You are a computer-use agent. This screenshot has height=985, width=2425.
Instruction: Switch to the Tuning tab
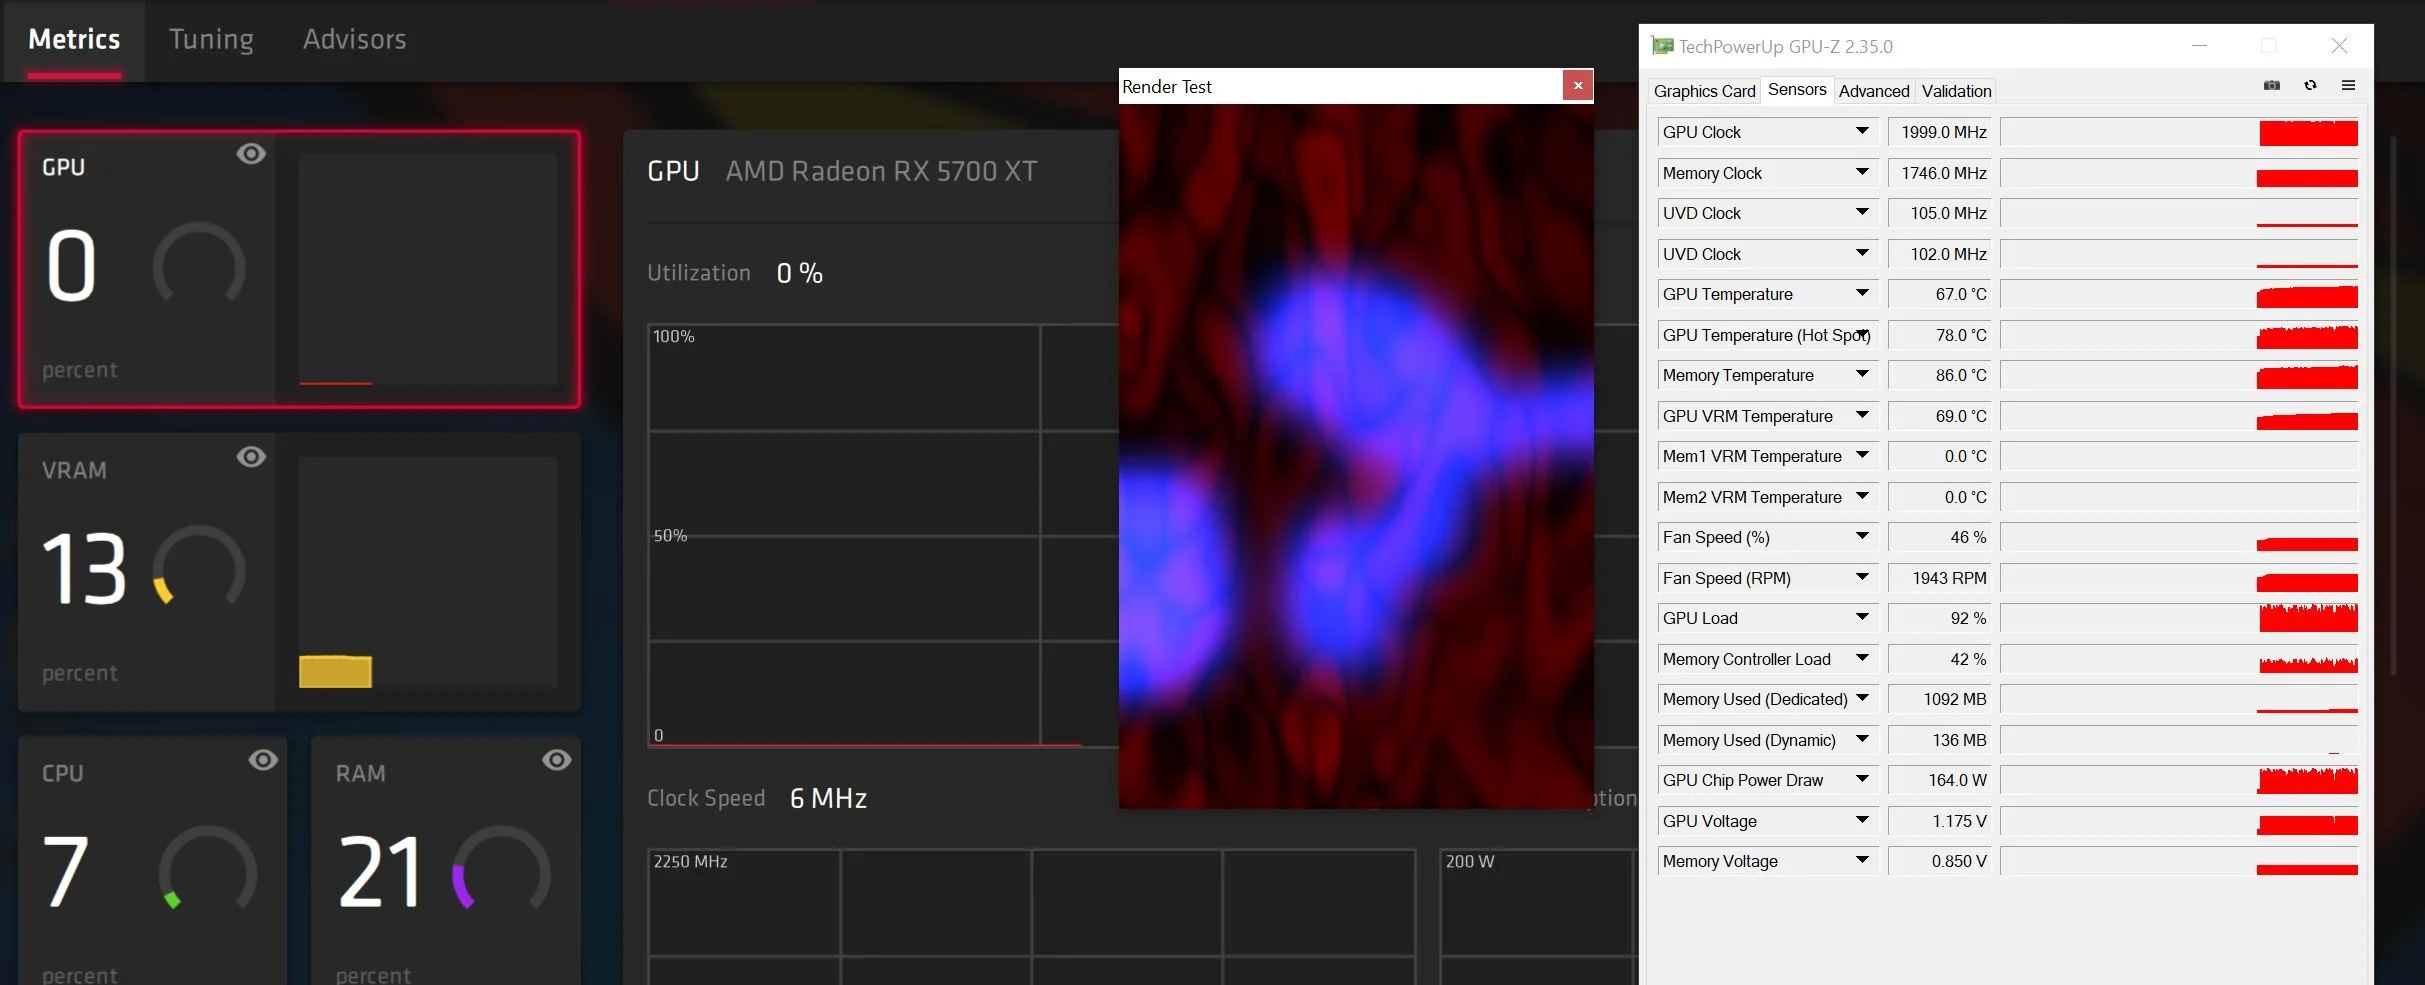click(x=211, y=39)
